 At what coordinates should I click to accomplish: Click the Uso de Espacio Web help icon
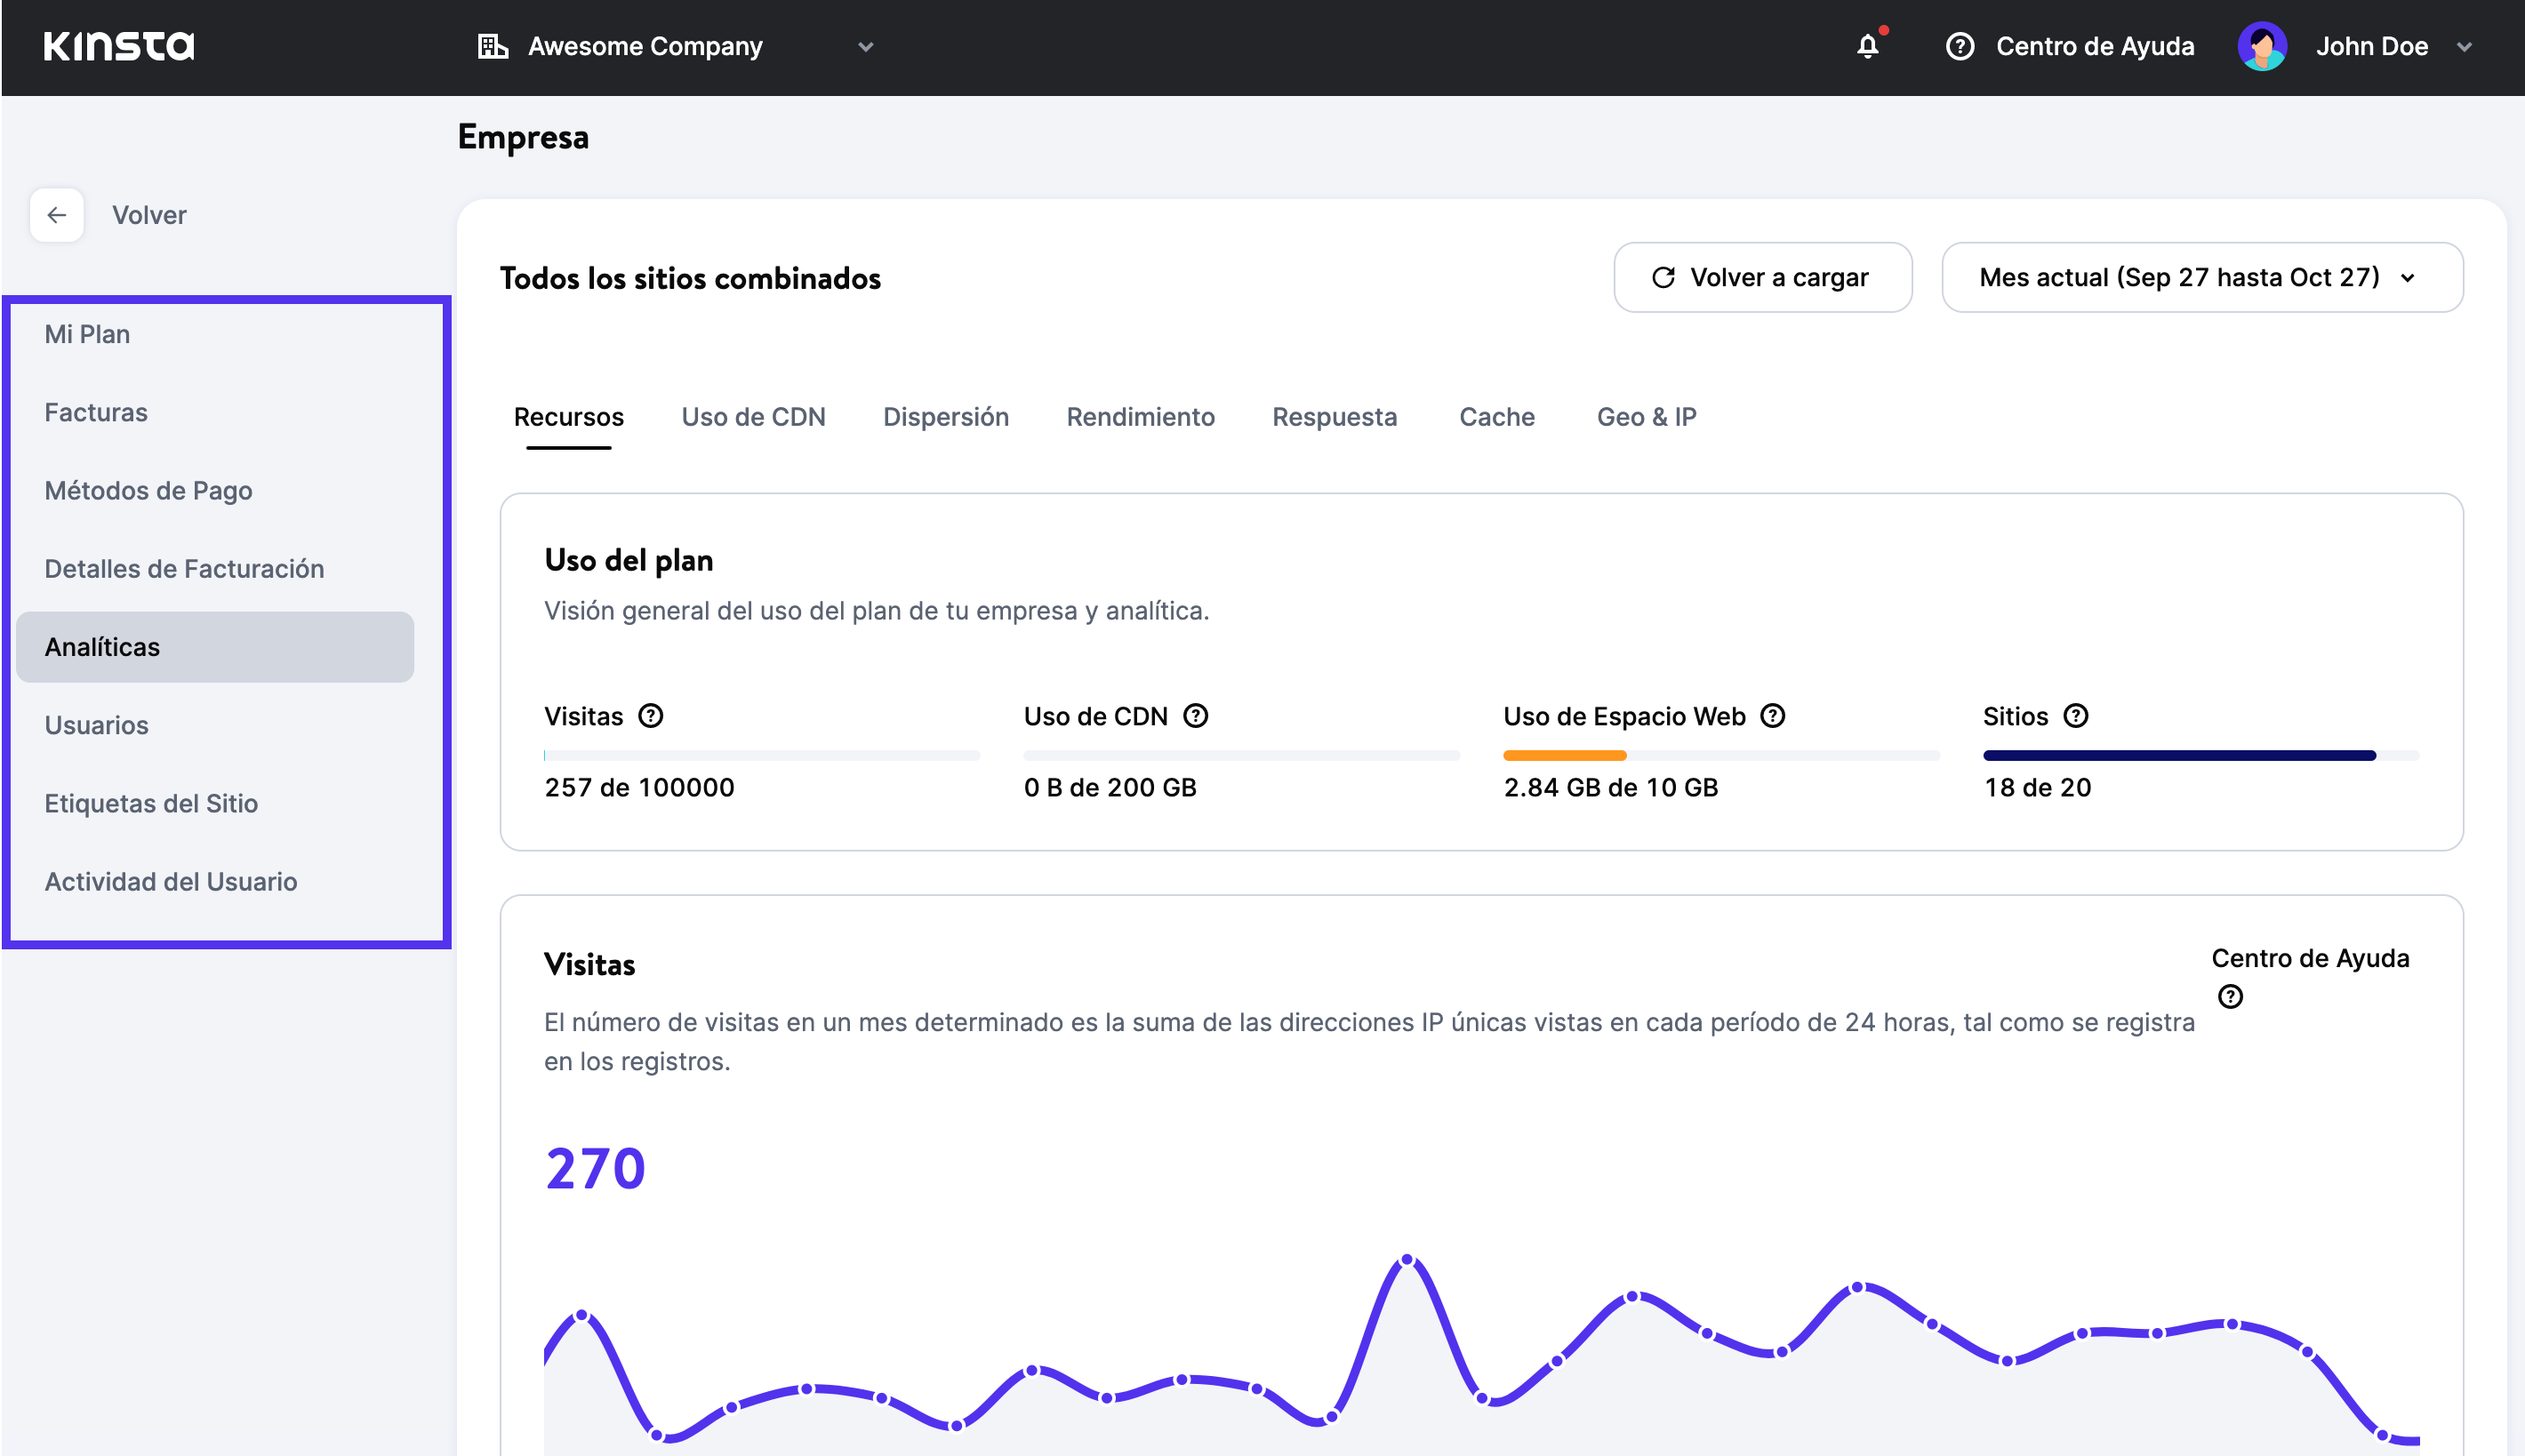point(1773,716)
